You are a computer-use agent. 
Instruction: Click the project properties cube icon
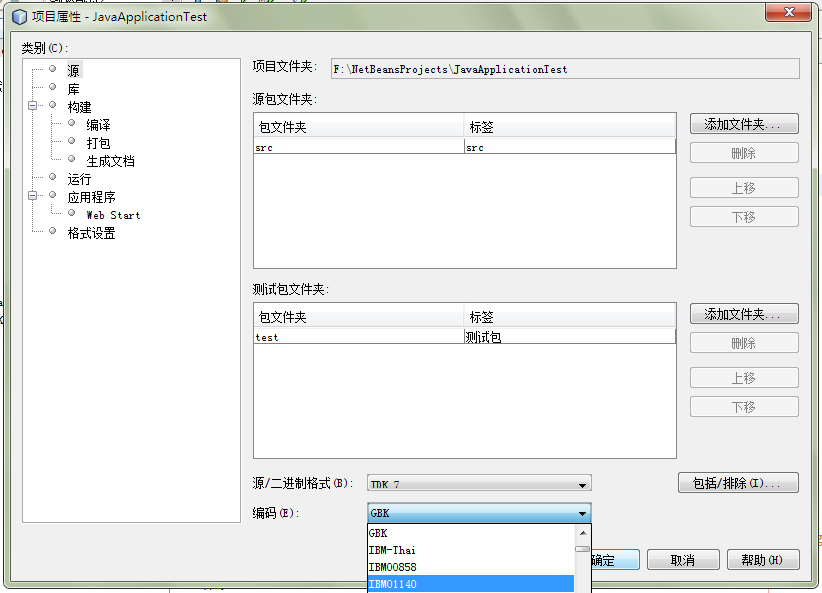coord(19,17)
